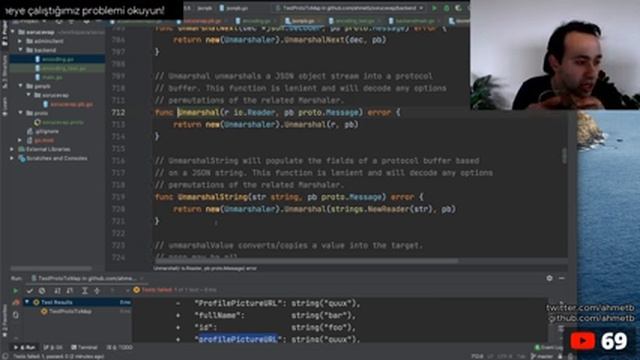Click the adminclient folder name
Image resolution: width=640 pixels, height=360 pixels.
(x=49, y=41)
